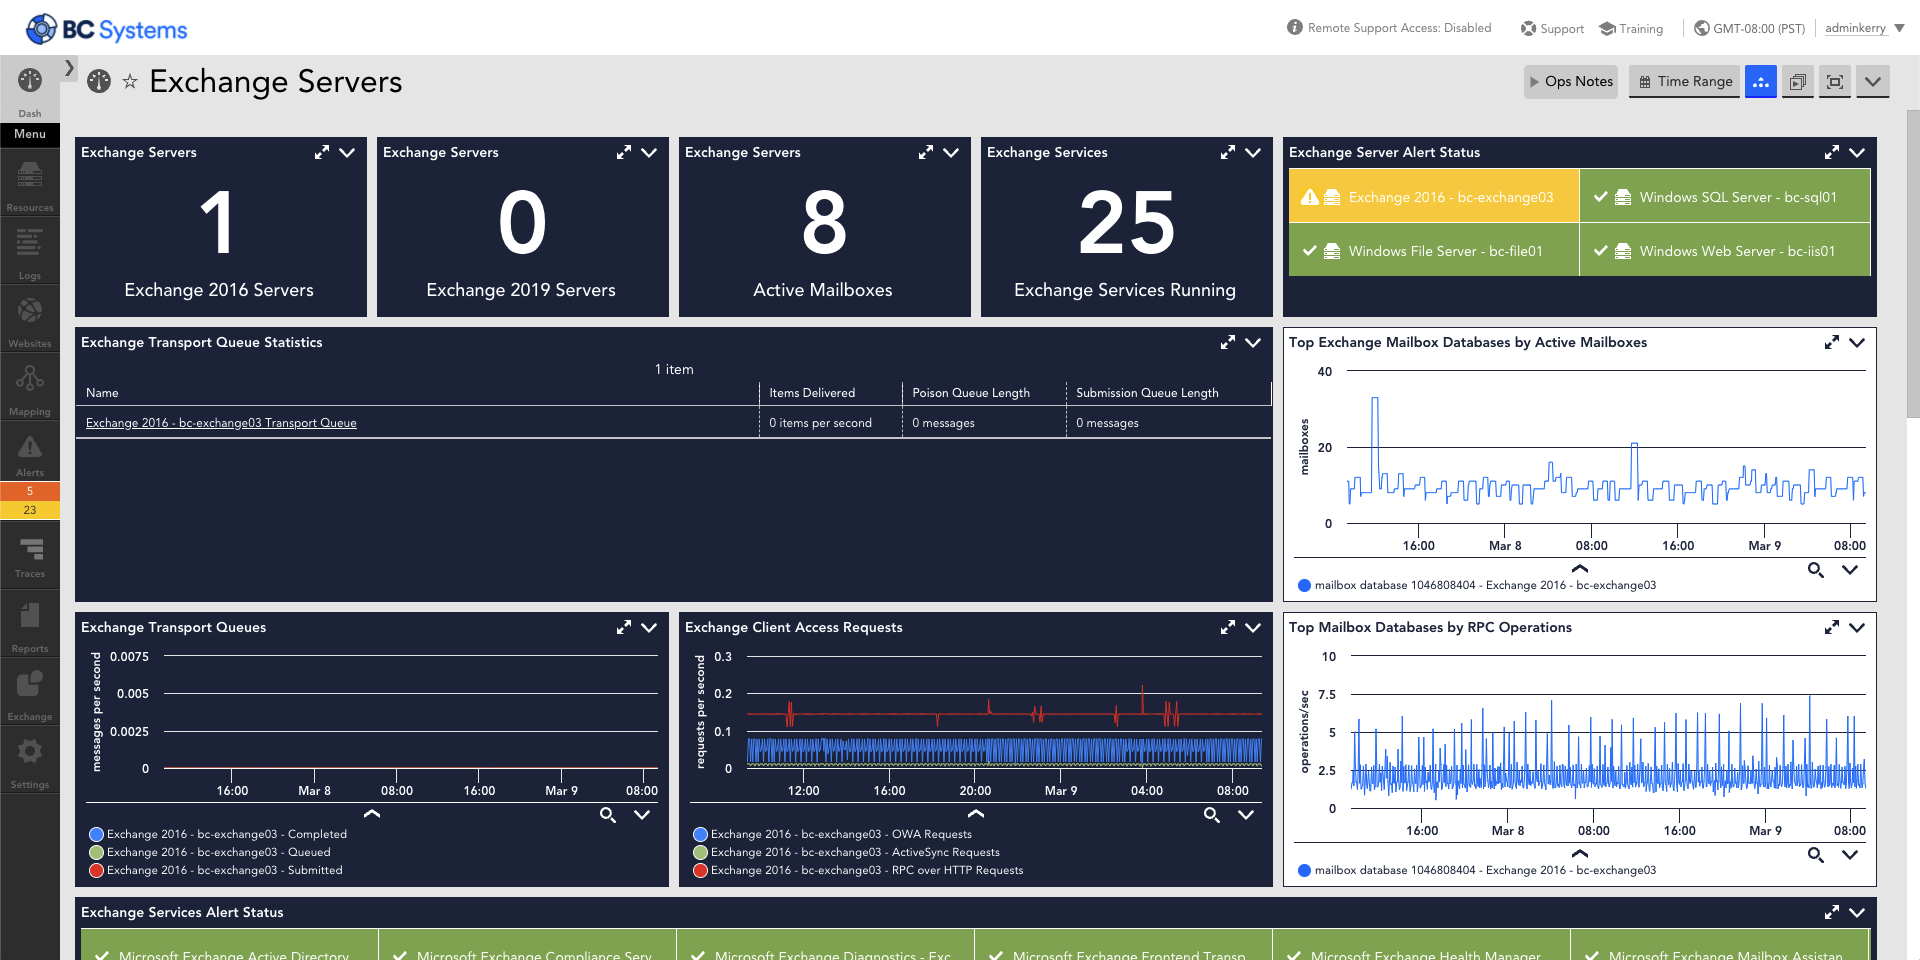This screenshot has width=1920, height=960.
Task: Zoom the Exchange Client Access Requests graph
Action: click(x=1212, y=815)
